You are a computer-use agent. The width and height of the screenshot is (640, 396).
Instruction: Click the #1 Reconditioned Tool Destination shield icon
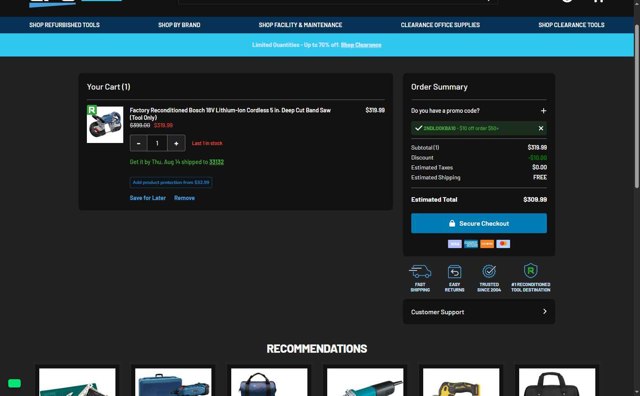[x=531, y=270]
